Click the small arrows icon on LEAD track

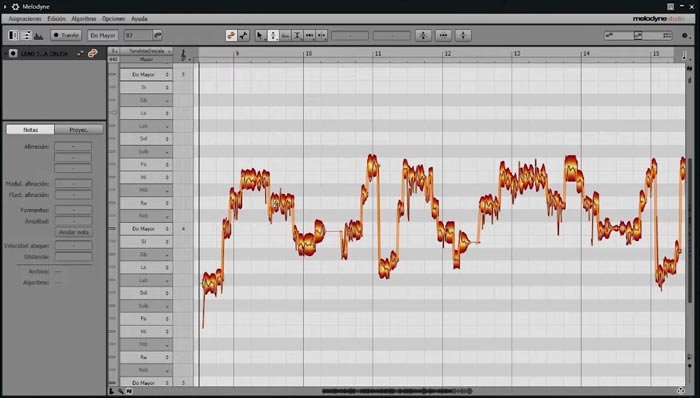coord(80,53)
